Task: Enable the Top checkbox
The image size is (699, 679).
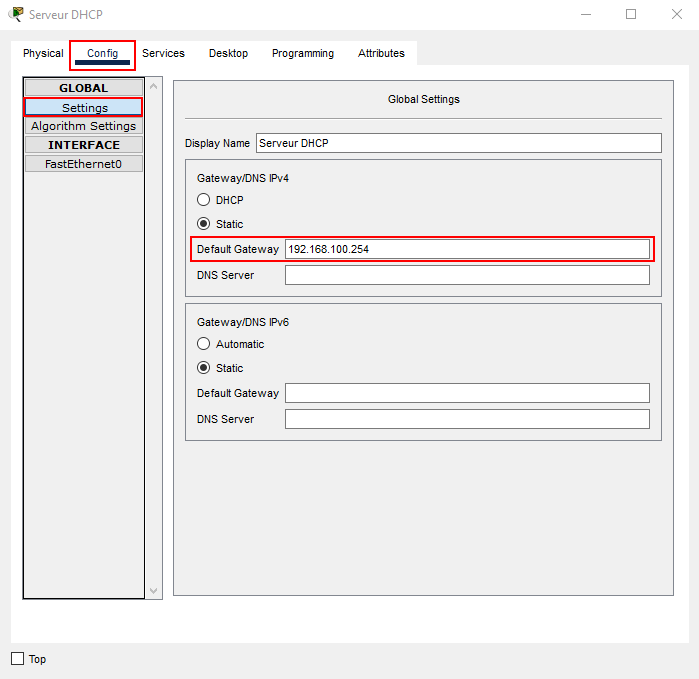Action: click(x=17, y=658)
